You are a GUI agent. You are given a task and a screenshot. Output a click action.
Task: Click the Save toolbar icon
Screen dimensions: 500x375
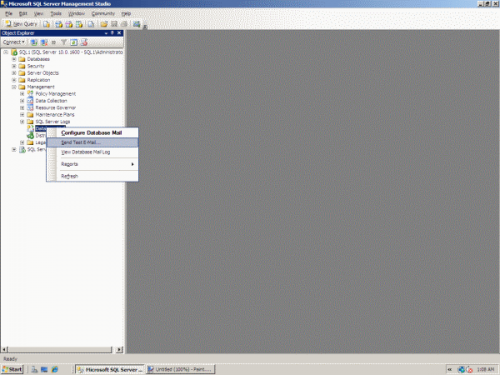[114, 24]
